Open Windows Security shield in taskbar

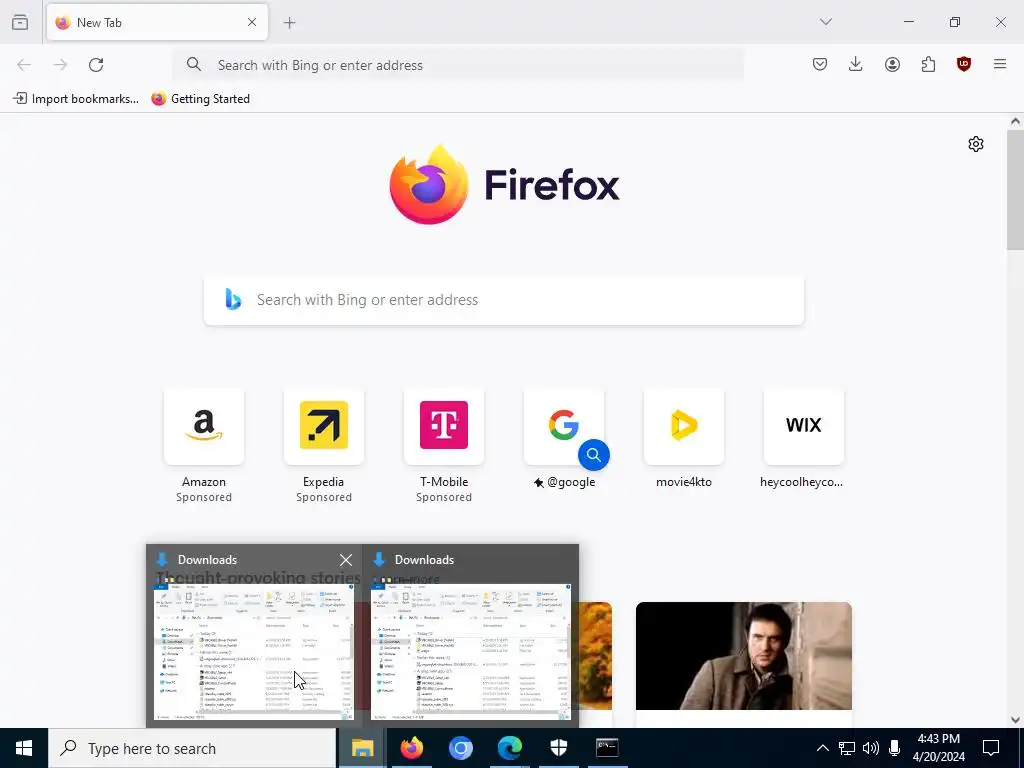(558, 748)
